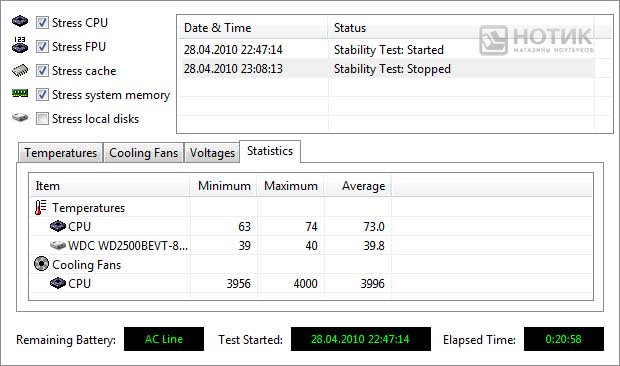The width and height of the screenshot is (620, 366).
Task: Select the Stability Test: Stopped log row
Action: (x=386, y=69)
